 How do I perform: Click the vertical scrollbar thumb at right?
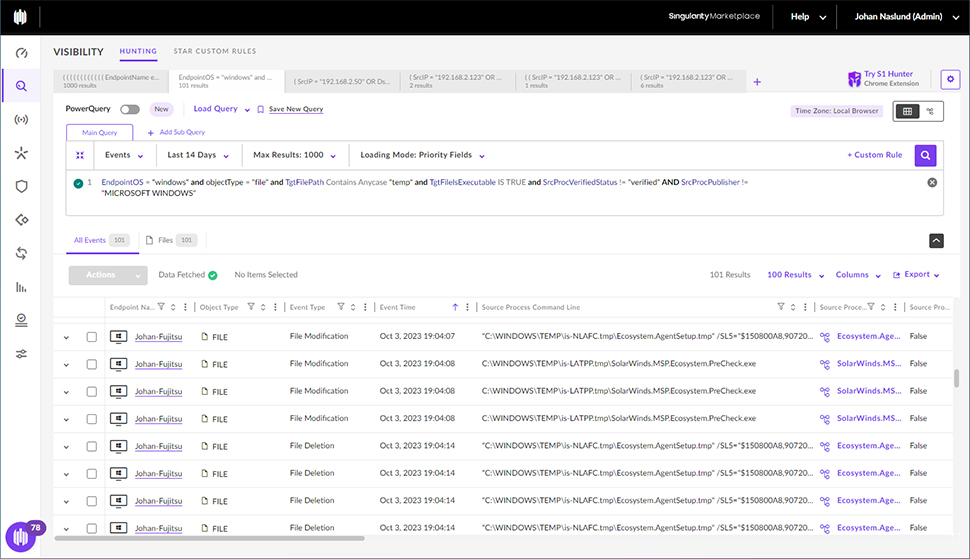(956, 378)
